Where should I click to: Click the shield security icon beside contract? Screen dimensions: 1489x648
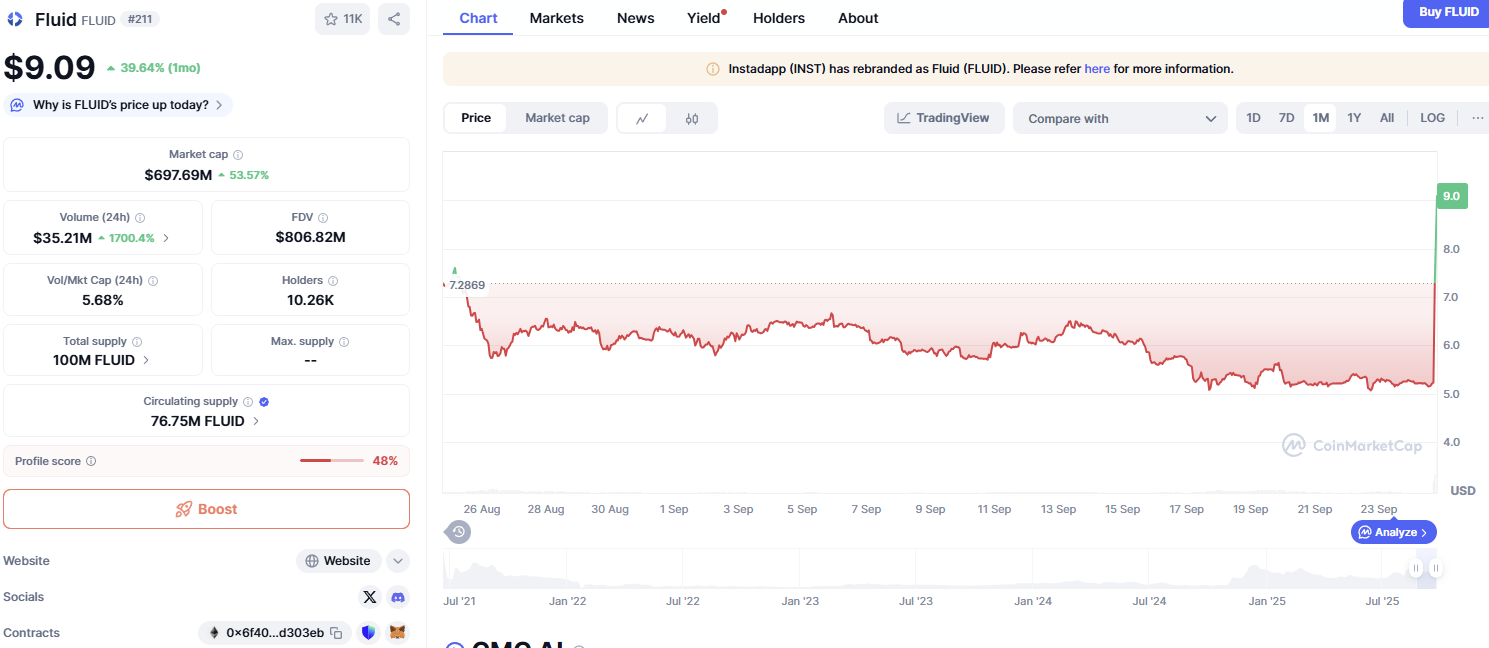pyautogui.click(x=369, y=633)
